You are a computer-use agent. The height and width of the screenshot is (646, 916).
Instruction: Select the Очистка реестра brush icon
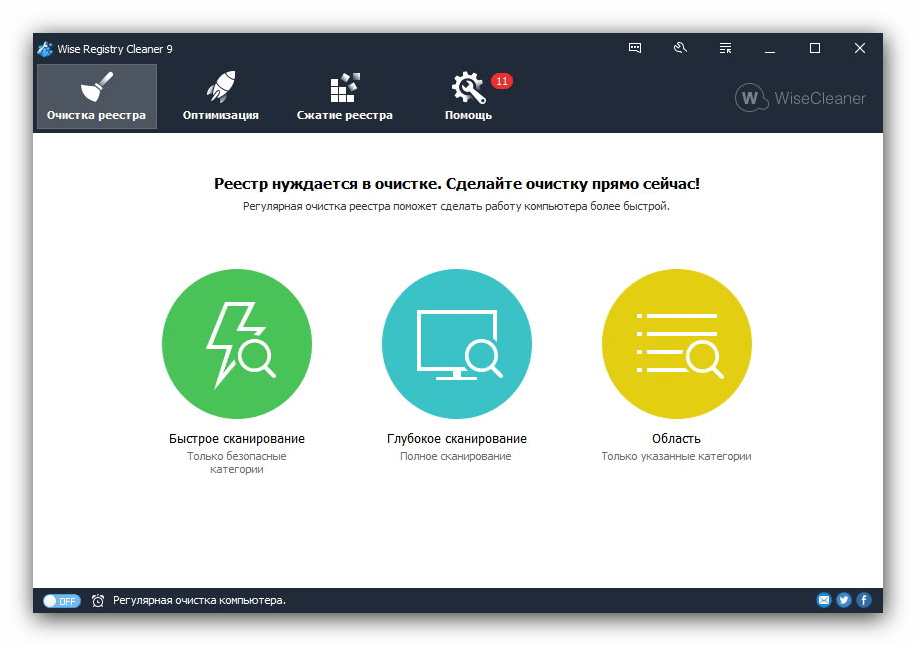click(96, 85)
